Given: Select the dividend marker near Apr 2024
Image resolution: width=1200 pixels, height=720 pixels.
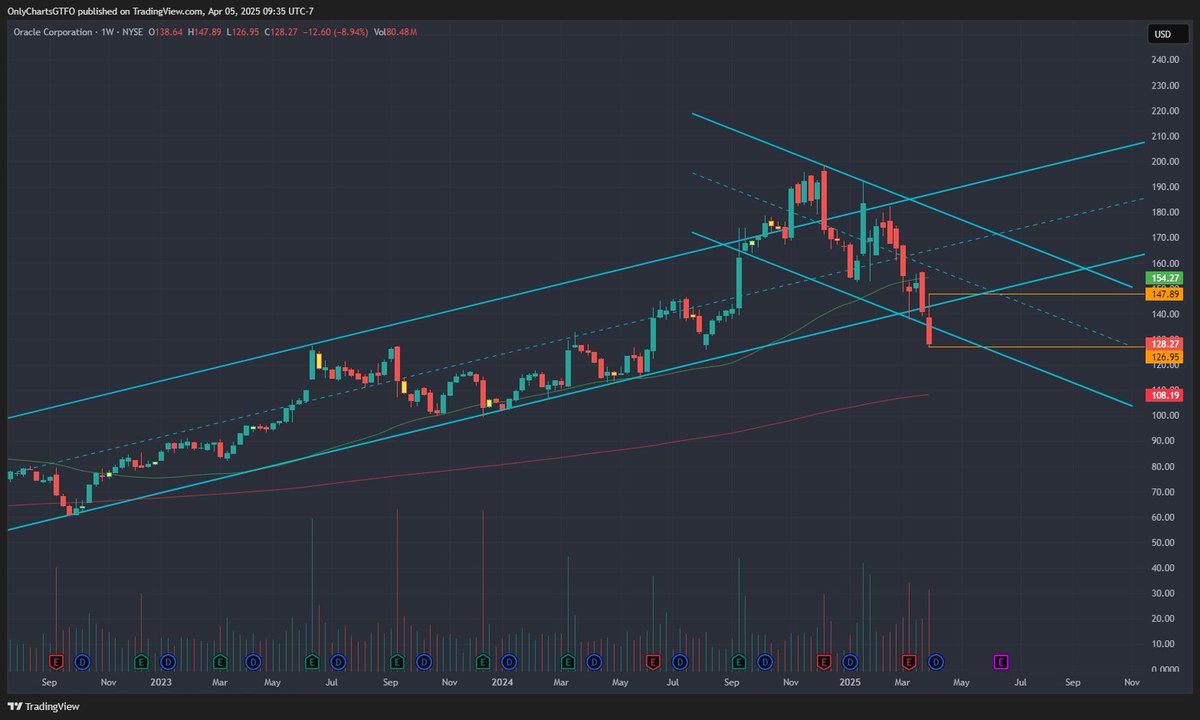Looking at the screenshot, I should pos(594,661).
